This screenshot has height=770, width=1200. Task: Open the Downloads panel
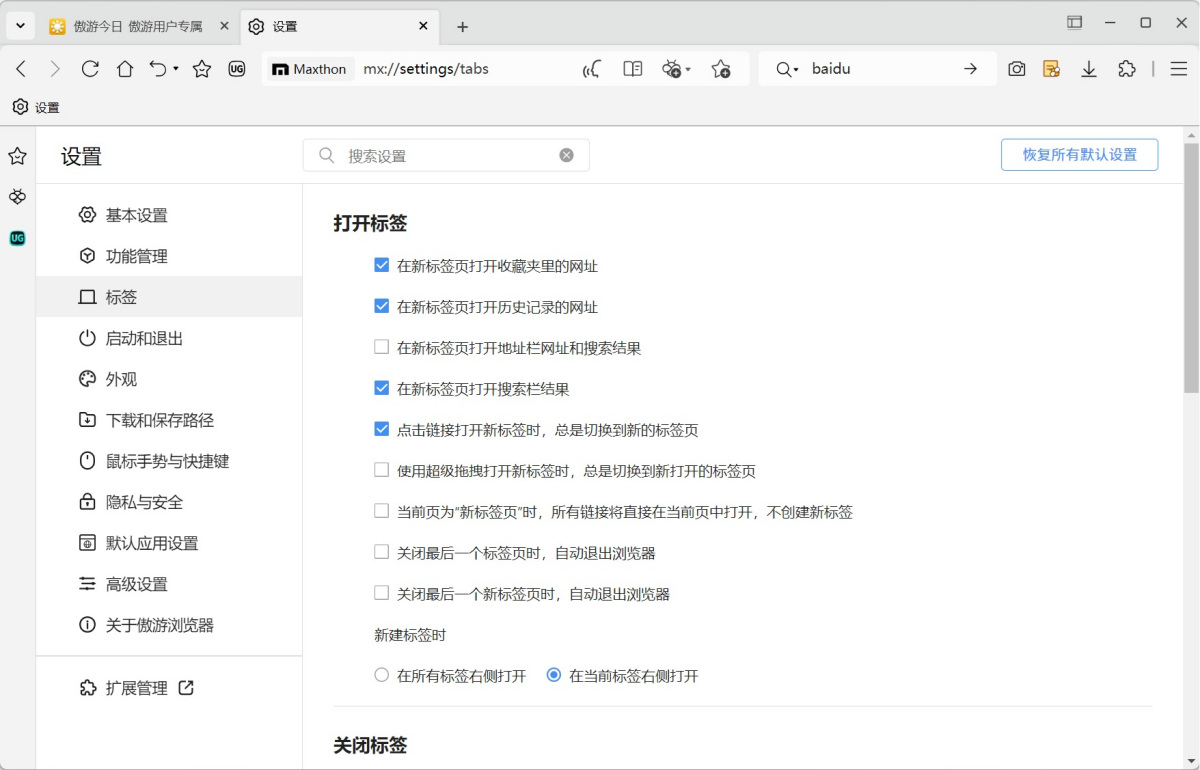click(1089, 68)
